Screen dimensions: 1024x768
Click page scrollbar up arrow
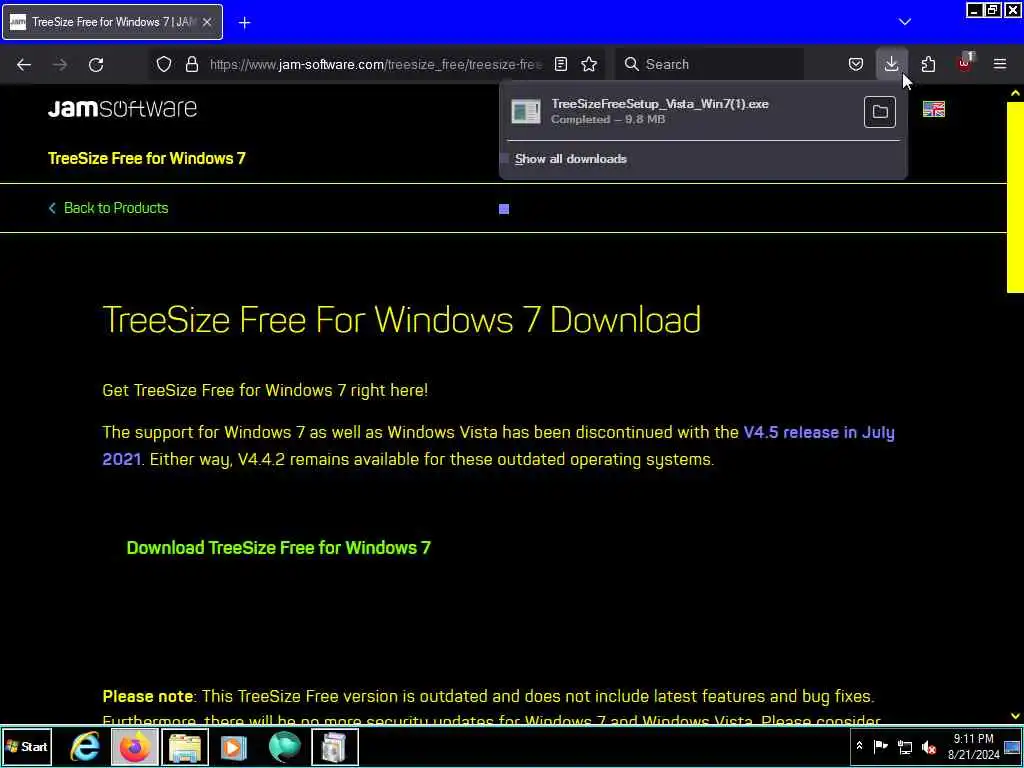(x=1015, y=93)
